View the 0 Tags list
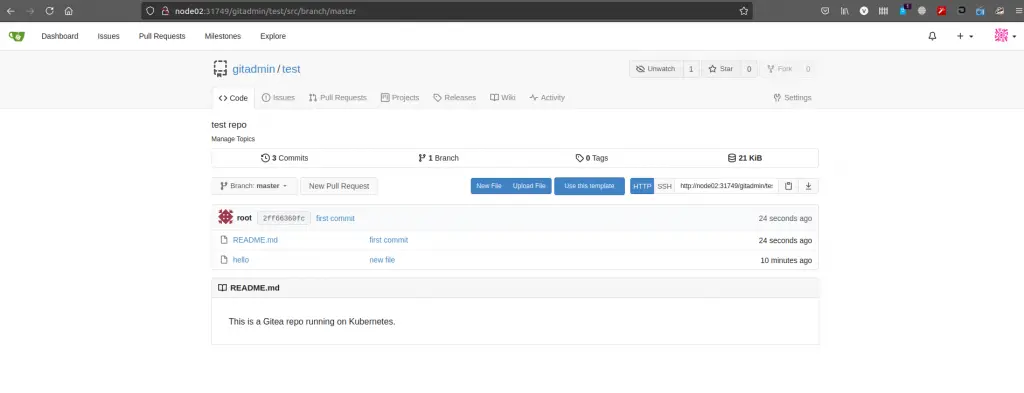The width and height of the screenshot is (1024, 393). tap(592, 158)
